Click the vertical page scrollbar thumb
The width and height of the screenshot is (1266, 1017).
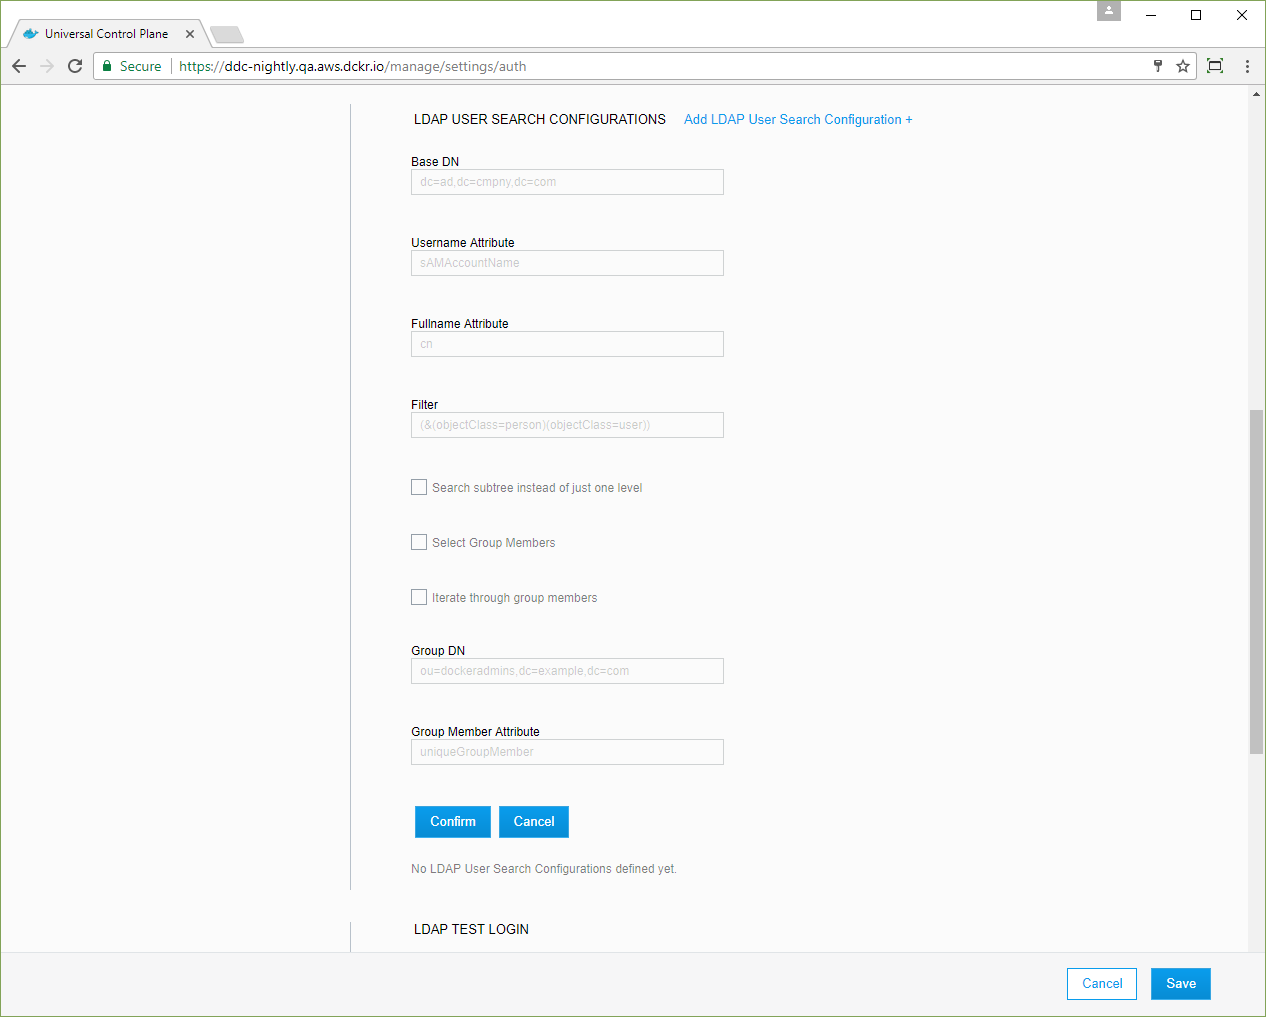(1256, 580)
